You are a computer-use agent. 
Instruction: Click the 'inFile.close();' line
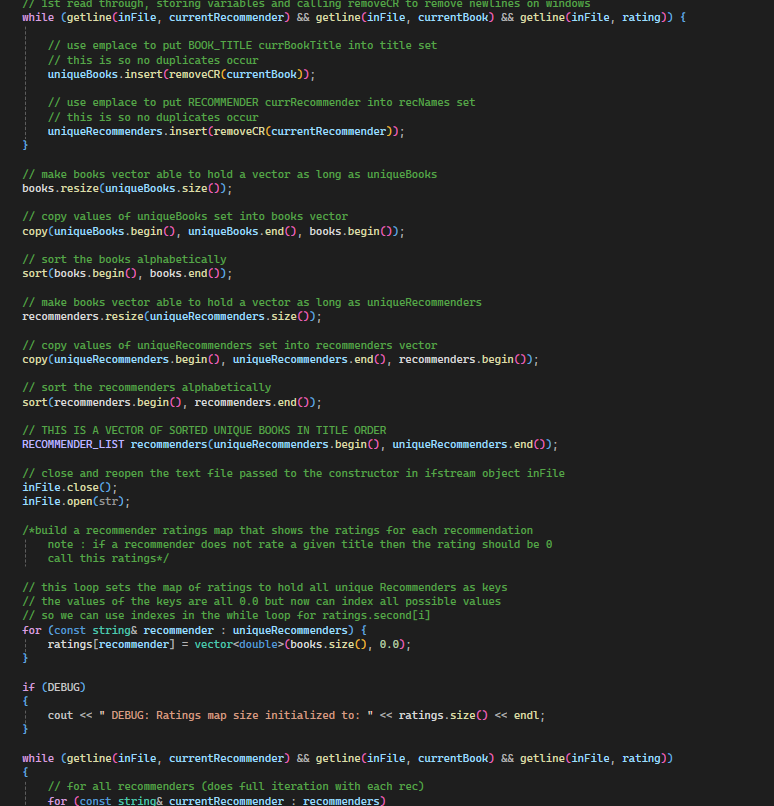[x=69, y=487]
